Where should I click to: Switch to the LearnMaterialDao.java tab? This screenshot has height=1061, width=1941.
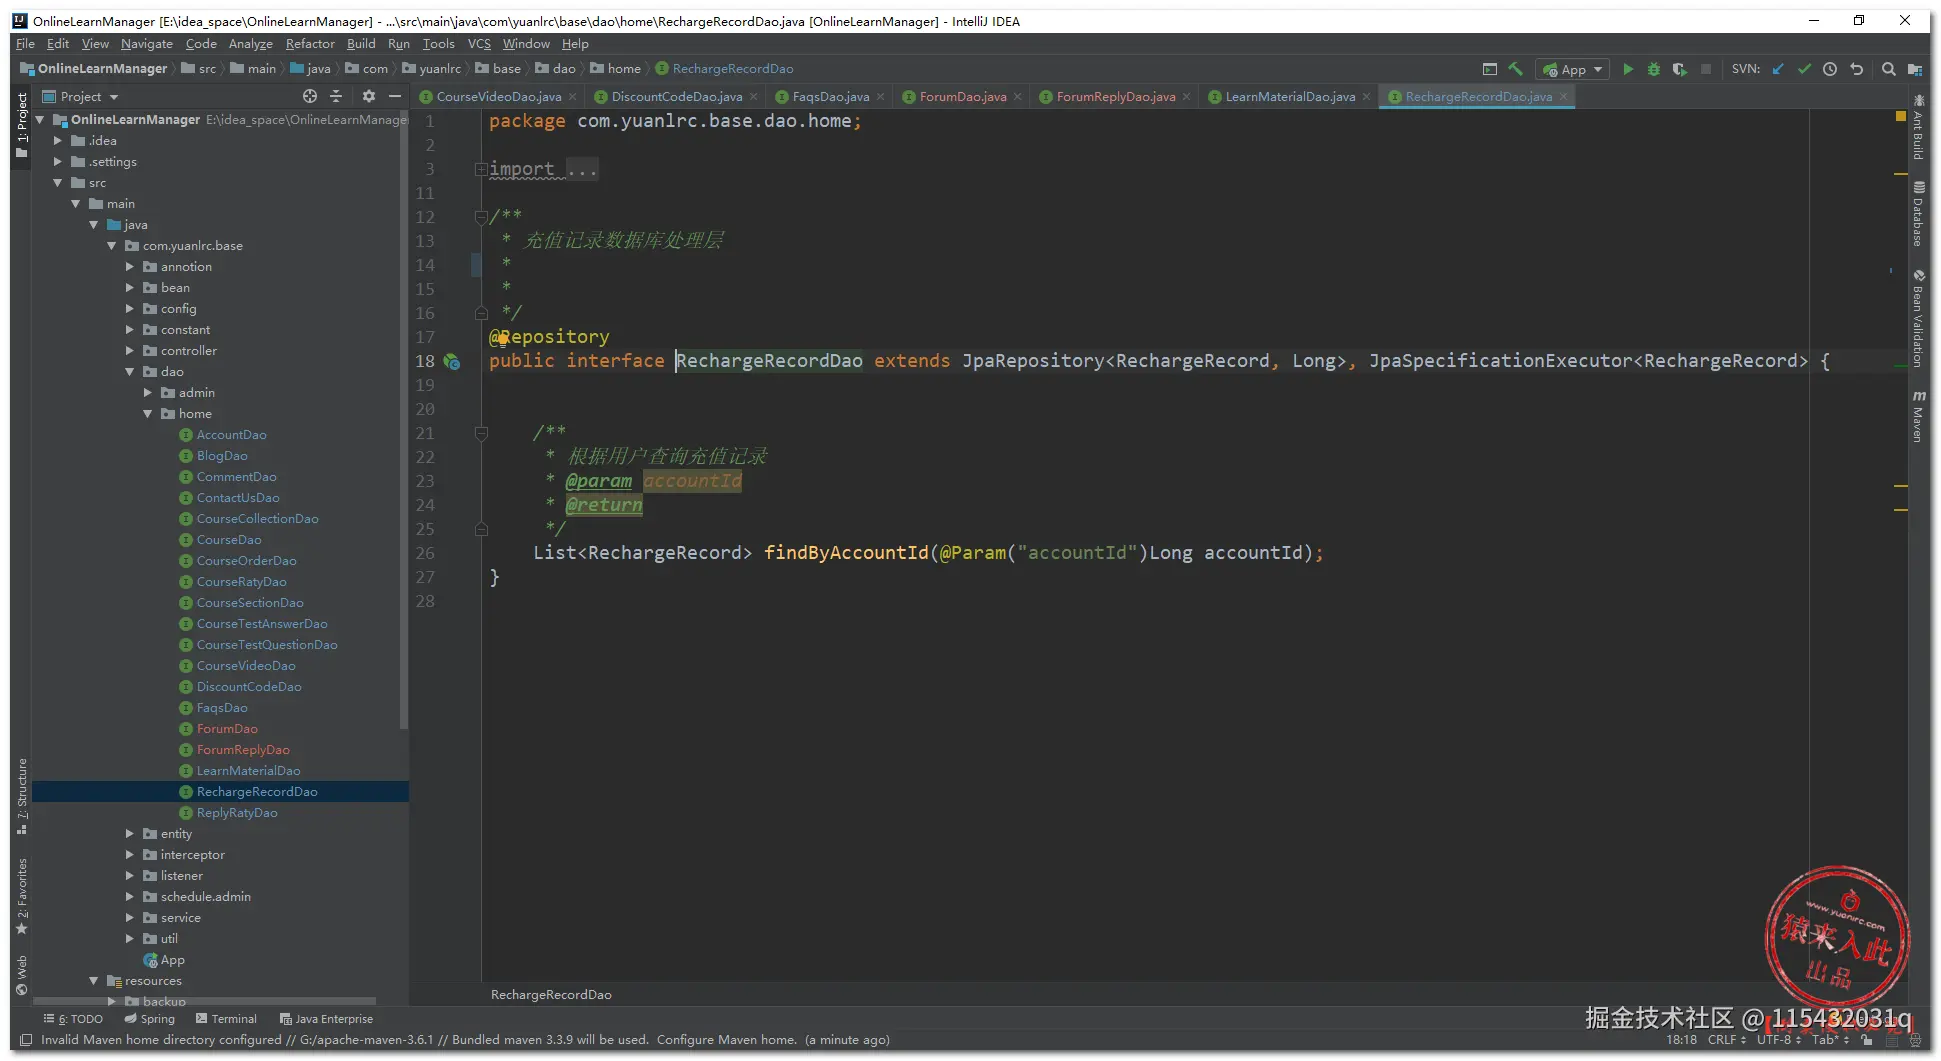[1290, 97]
